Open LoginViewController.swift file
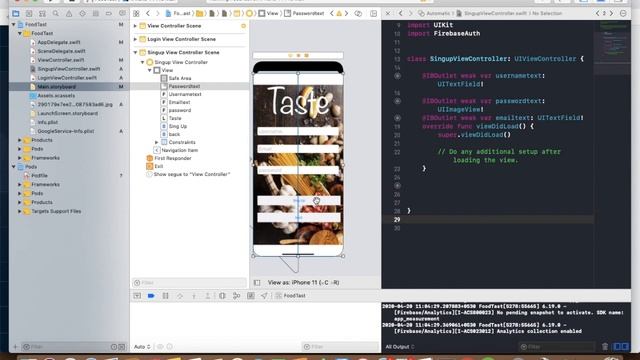The height and width of the screenshot is (360, 640). tap(67, 78)
